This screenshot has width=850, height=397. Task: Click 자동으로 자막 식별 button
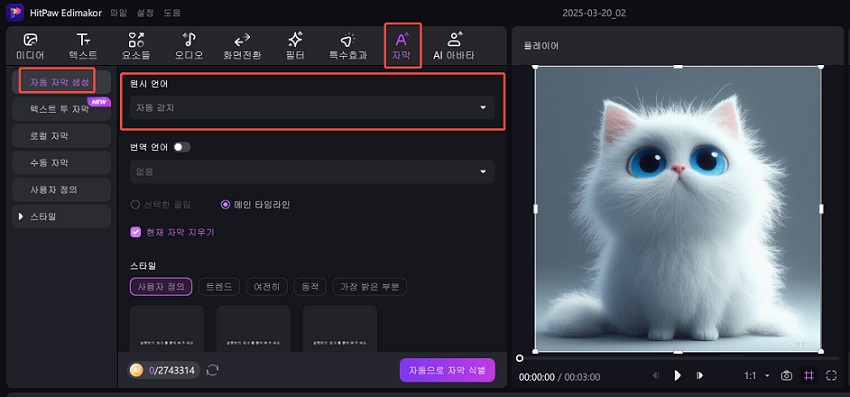[x=447, y=370]
